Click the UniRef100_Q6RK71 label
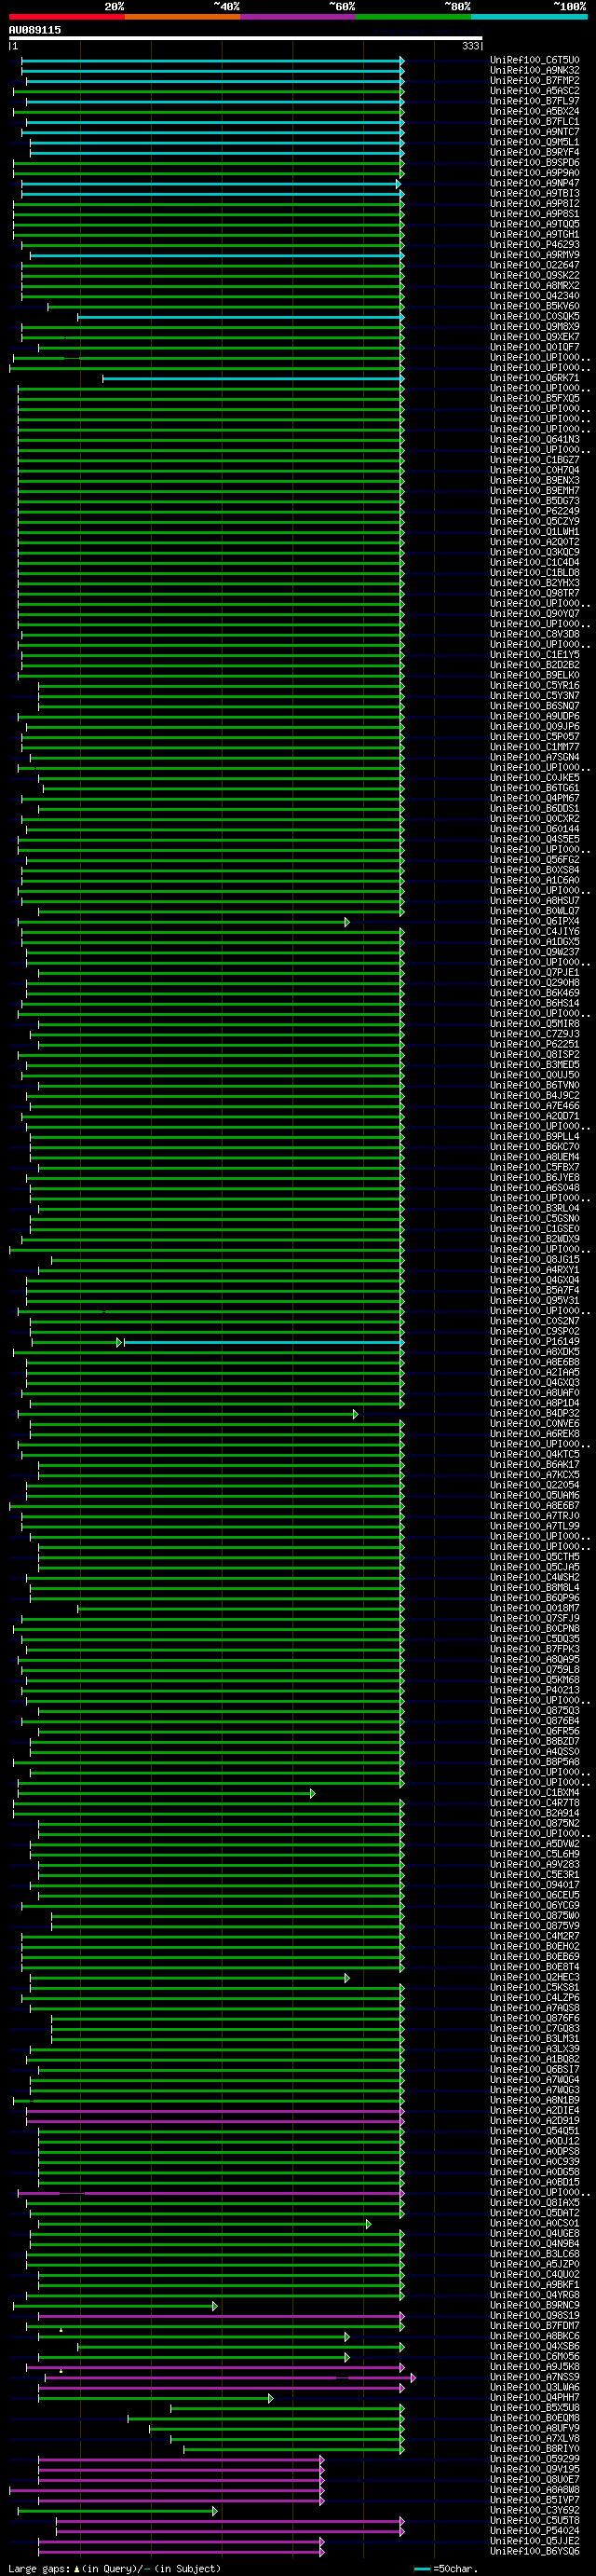 534,378
